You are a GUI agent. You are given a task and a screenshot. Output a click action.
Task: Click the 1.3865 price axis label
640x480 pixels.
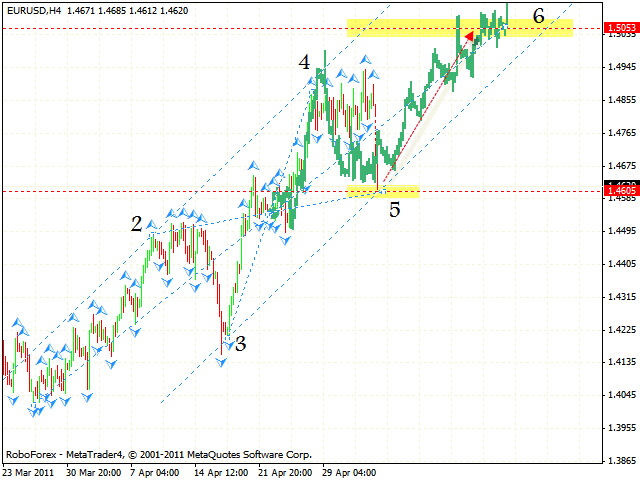621,461
